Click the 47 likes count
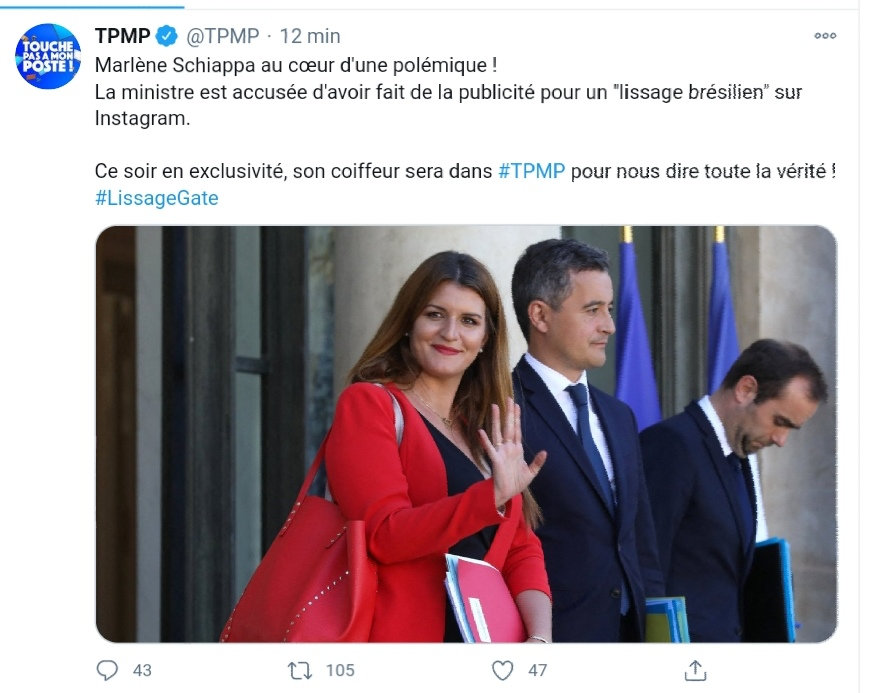The width and height of the screenshot is (870, 693). pos(537,670)
